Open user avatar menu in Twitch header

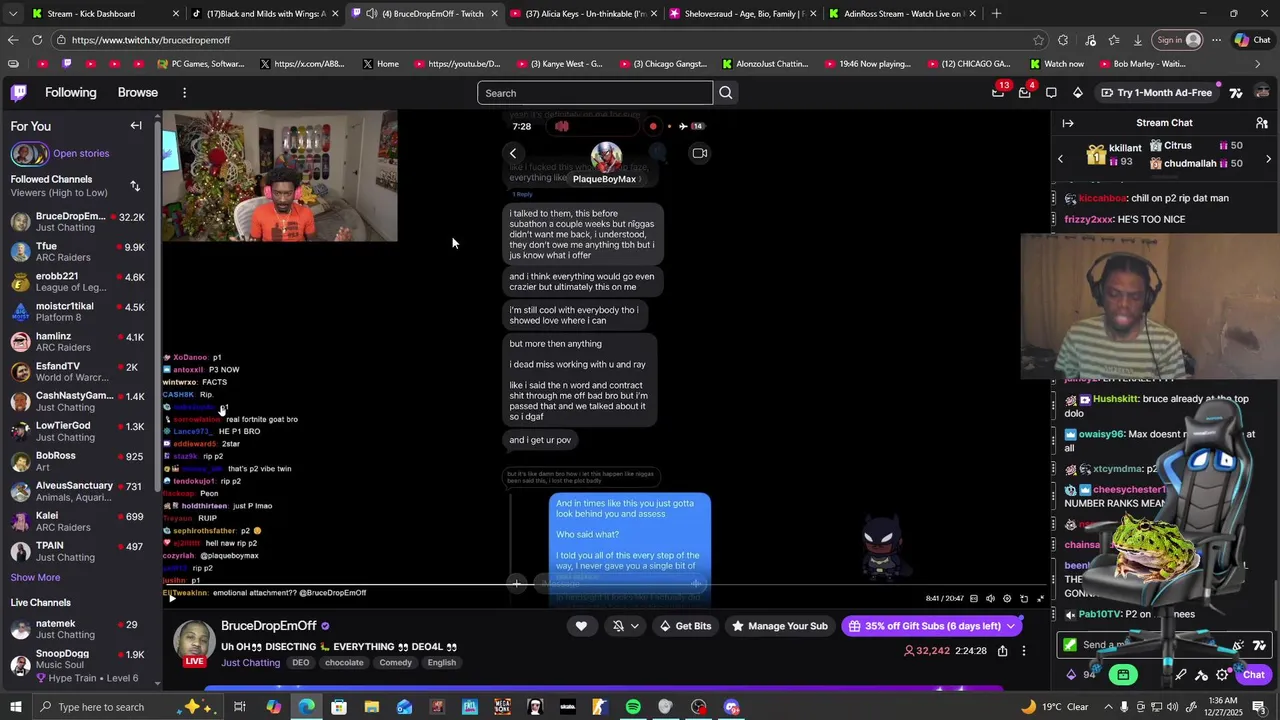1262,92
